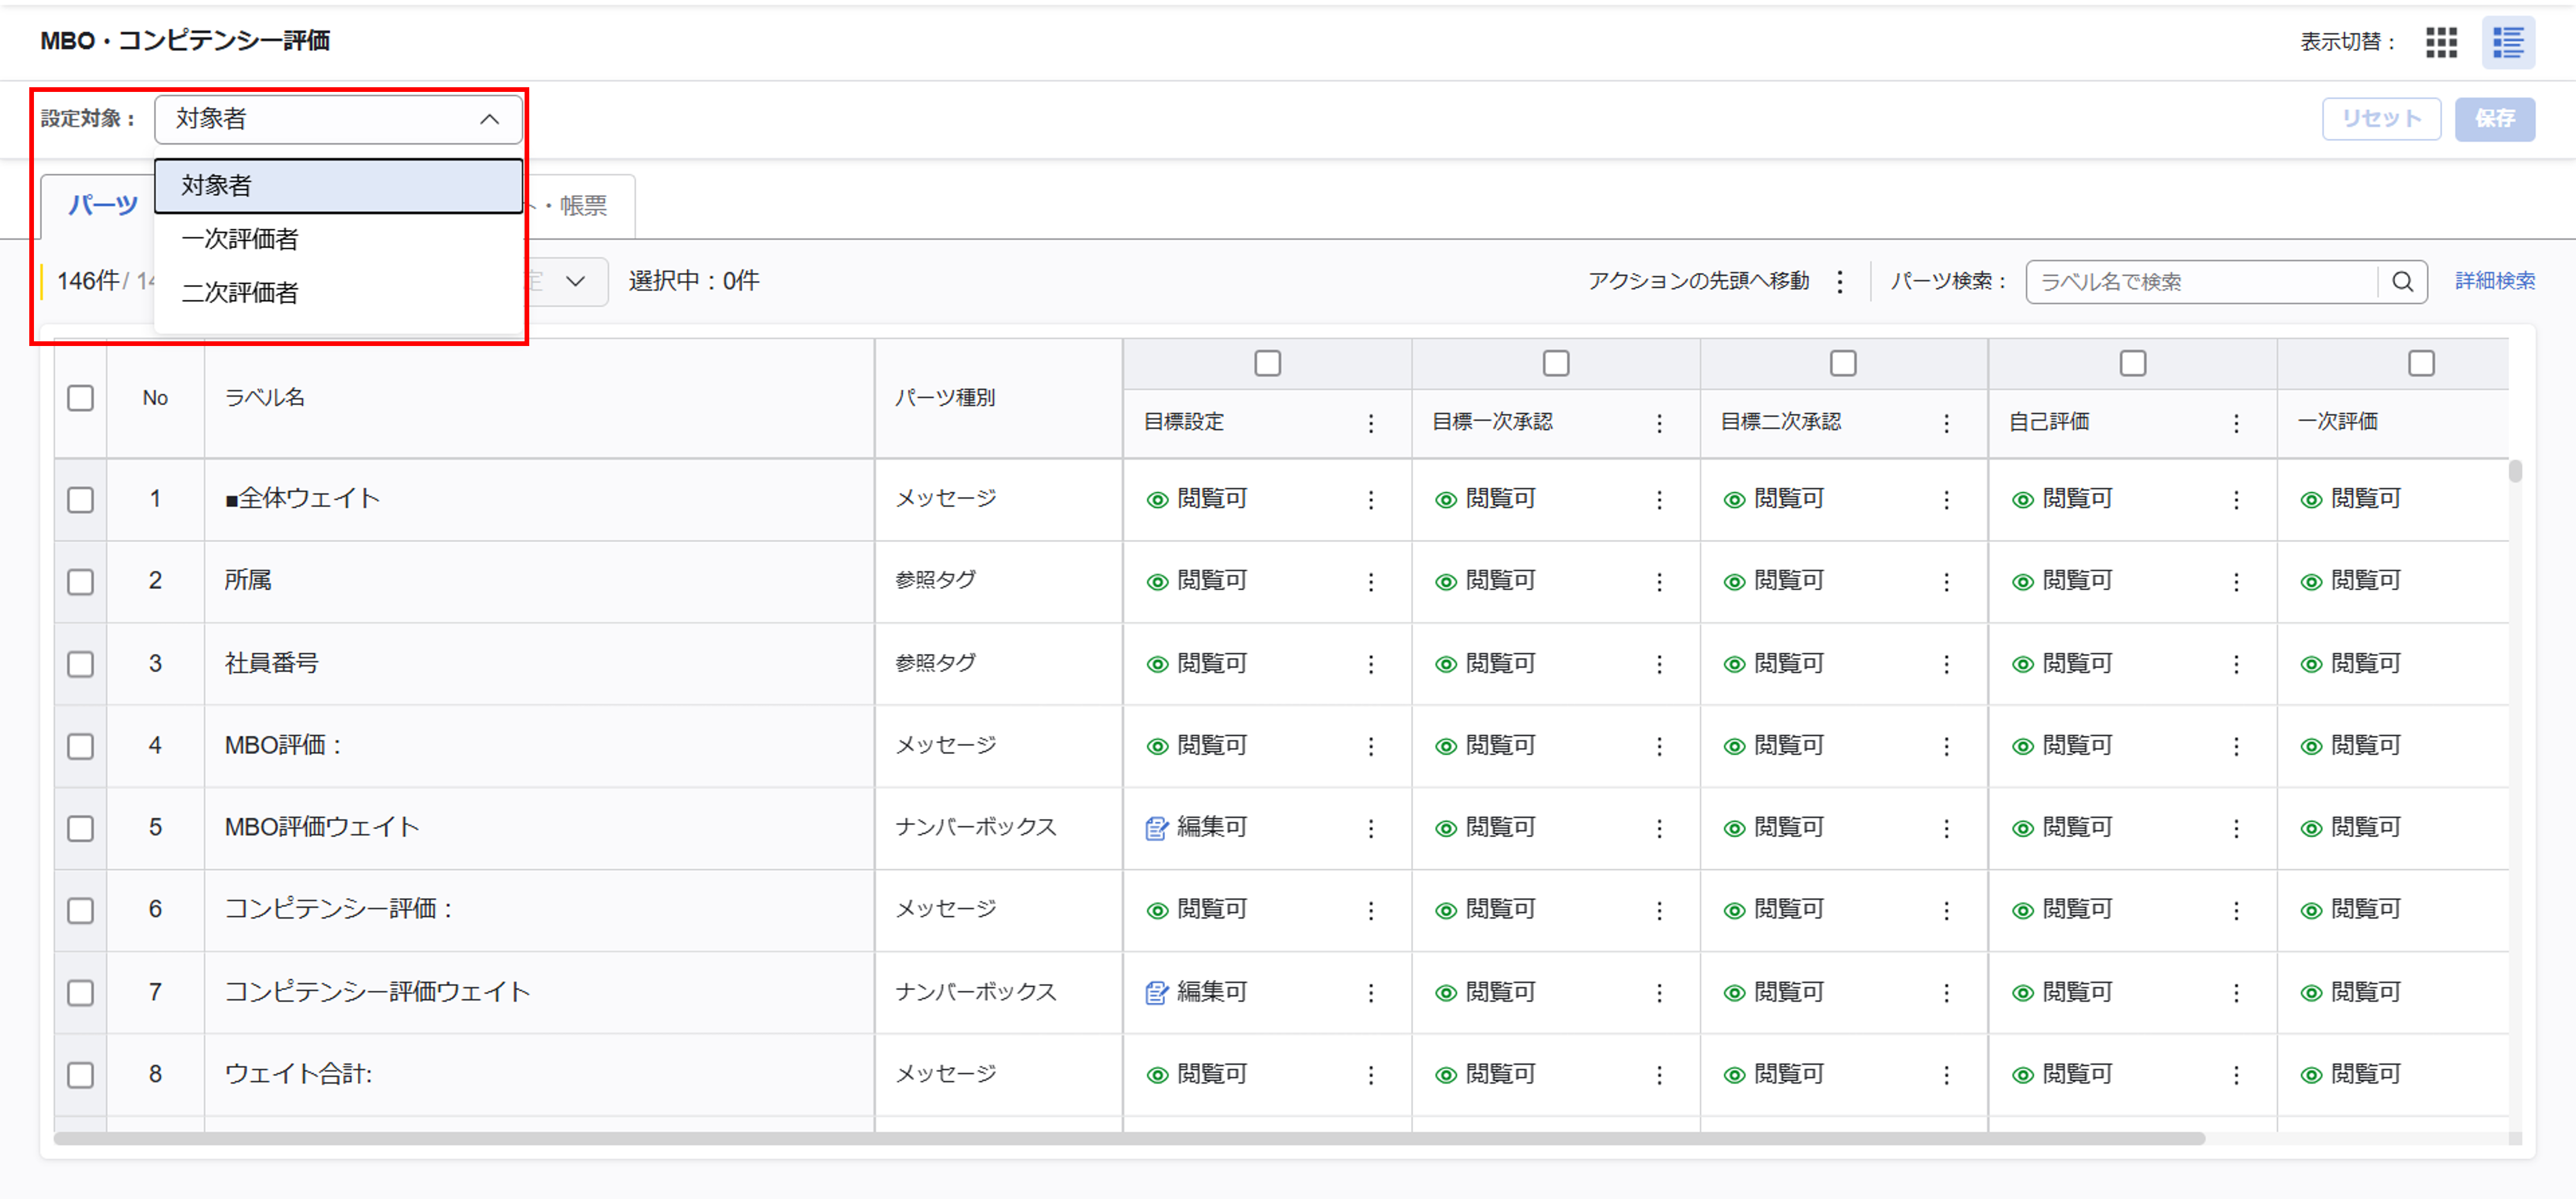This screenshot has width=2576, height=1199.
Task: Open the パーツ tab
Action: 102,205
